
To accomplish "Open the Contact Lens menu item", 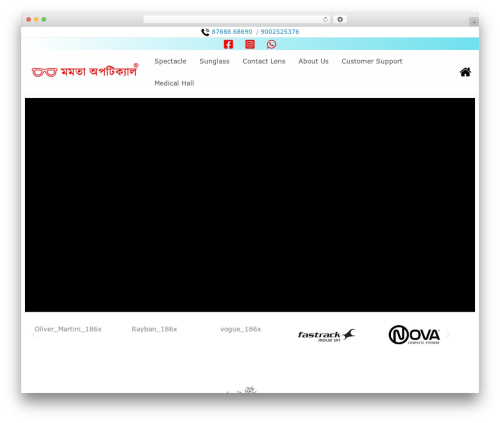I will (264, 61).
